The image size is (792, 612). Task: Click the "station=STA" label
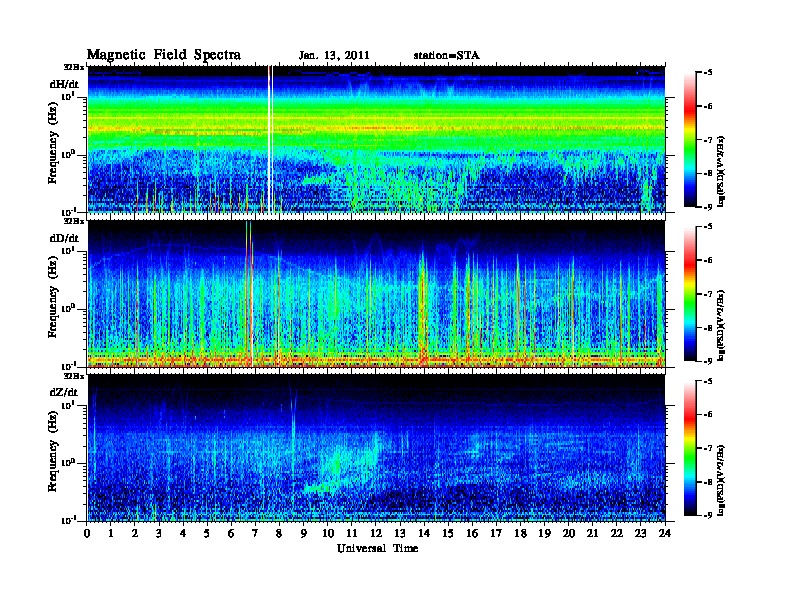pos(447,56)
